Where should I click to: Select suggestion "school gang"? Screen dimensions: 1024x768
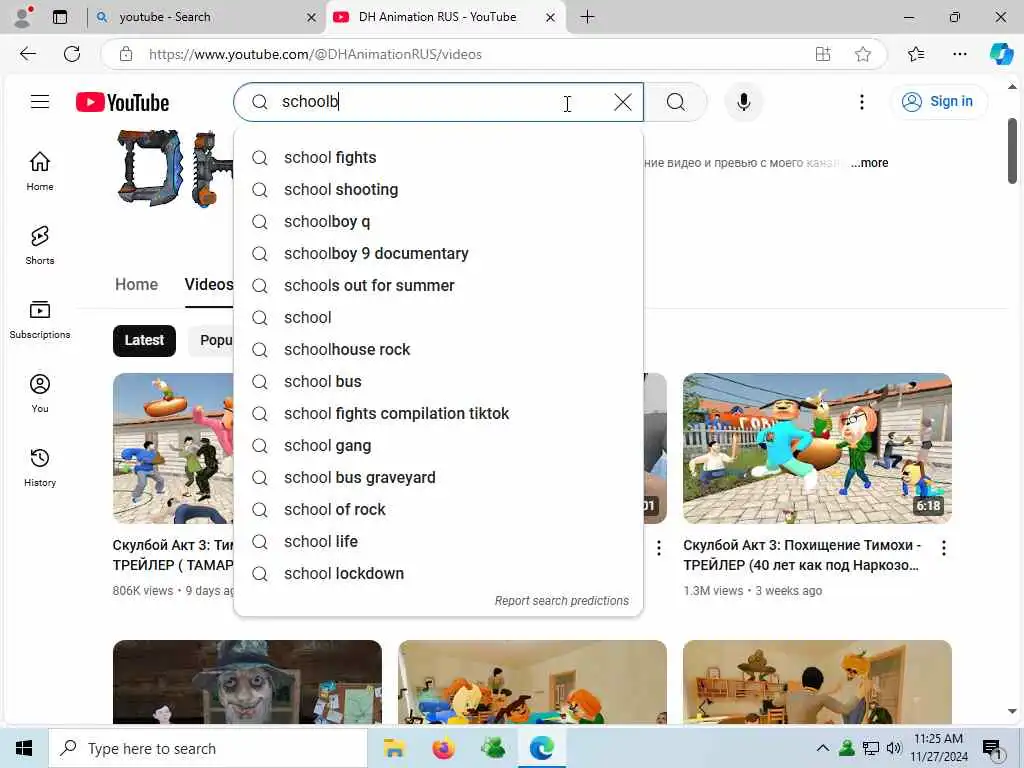(438, 445)
